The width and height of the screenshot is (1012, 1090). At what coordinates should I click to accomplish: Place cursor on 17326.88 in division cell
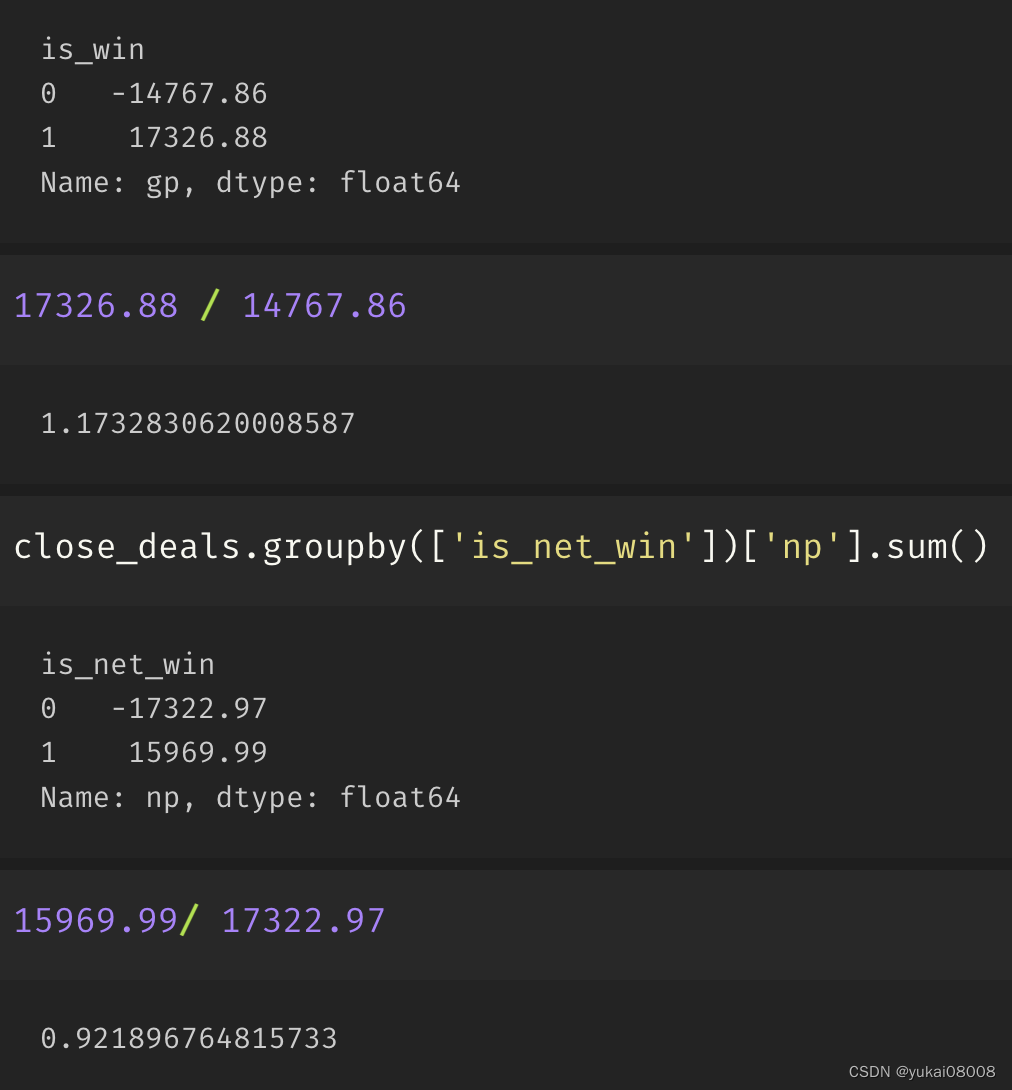point(96,306)
